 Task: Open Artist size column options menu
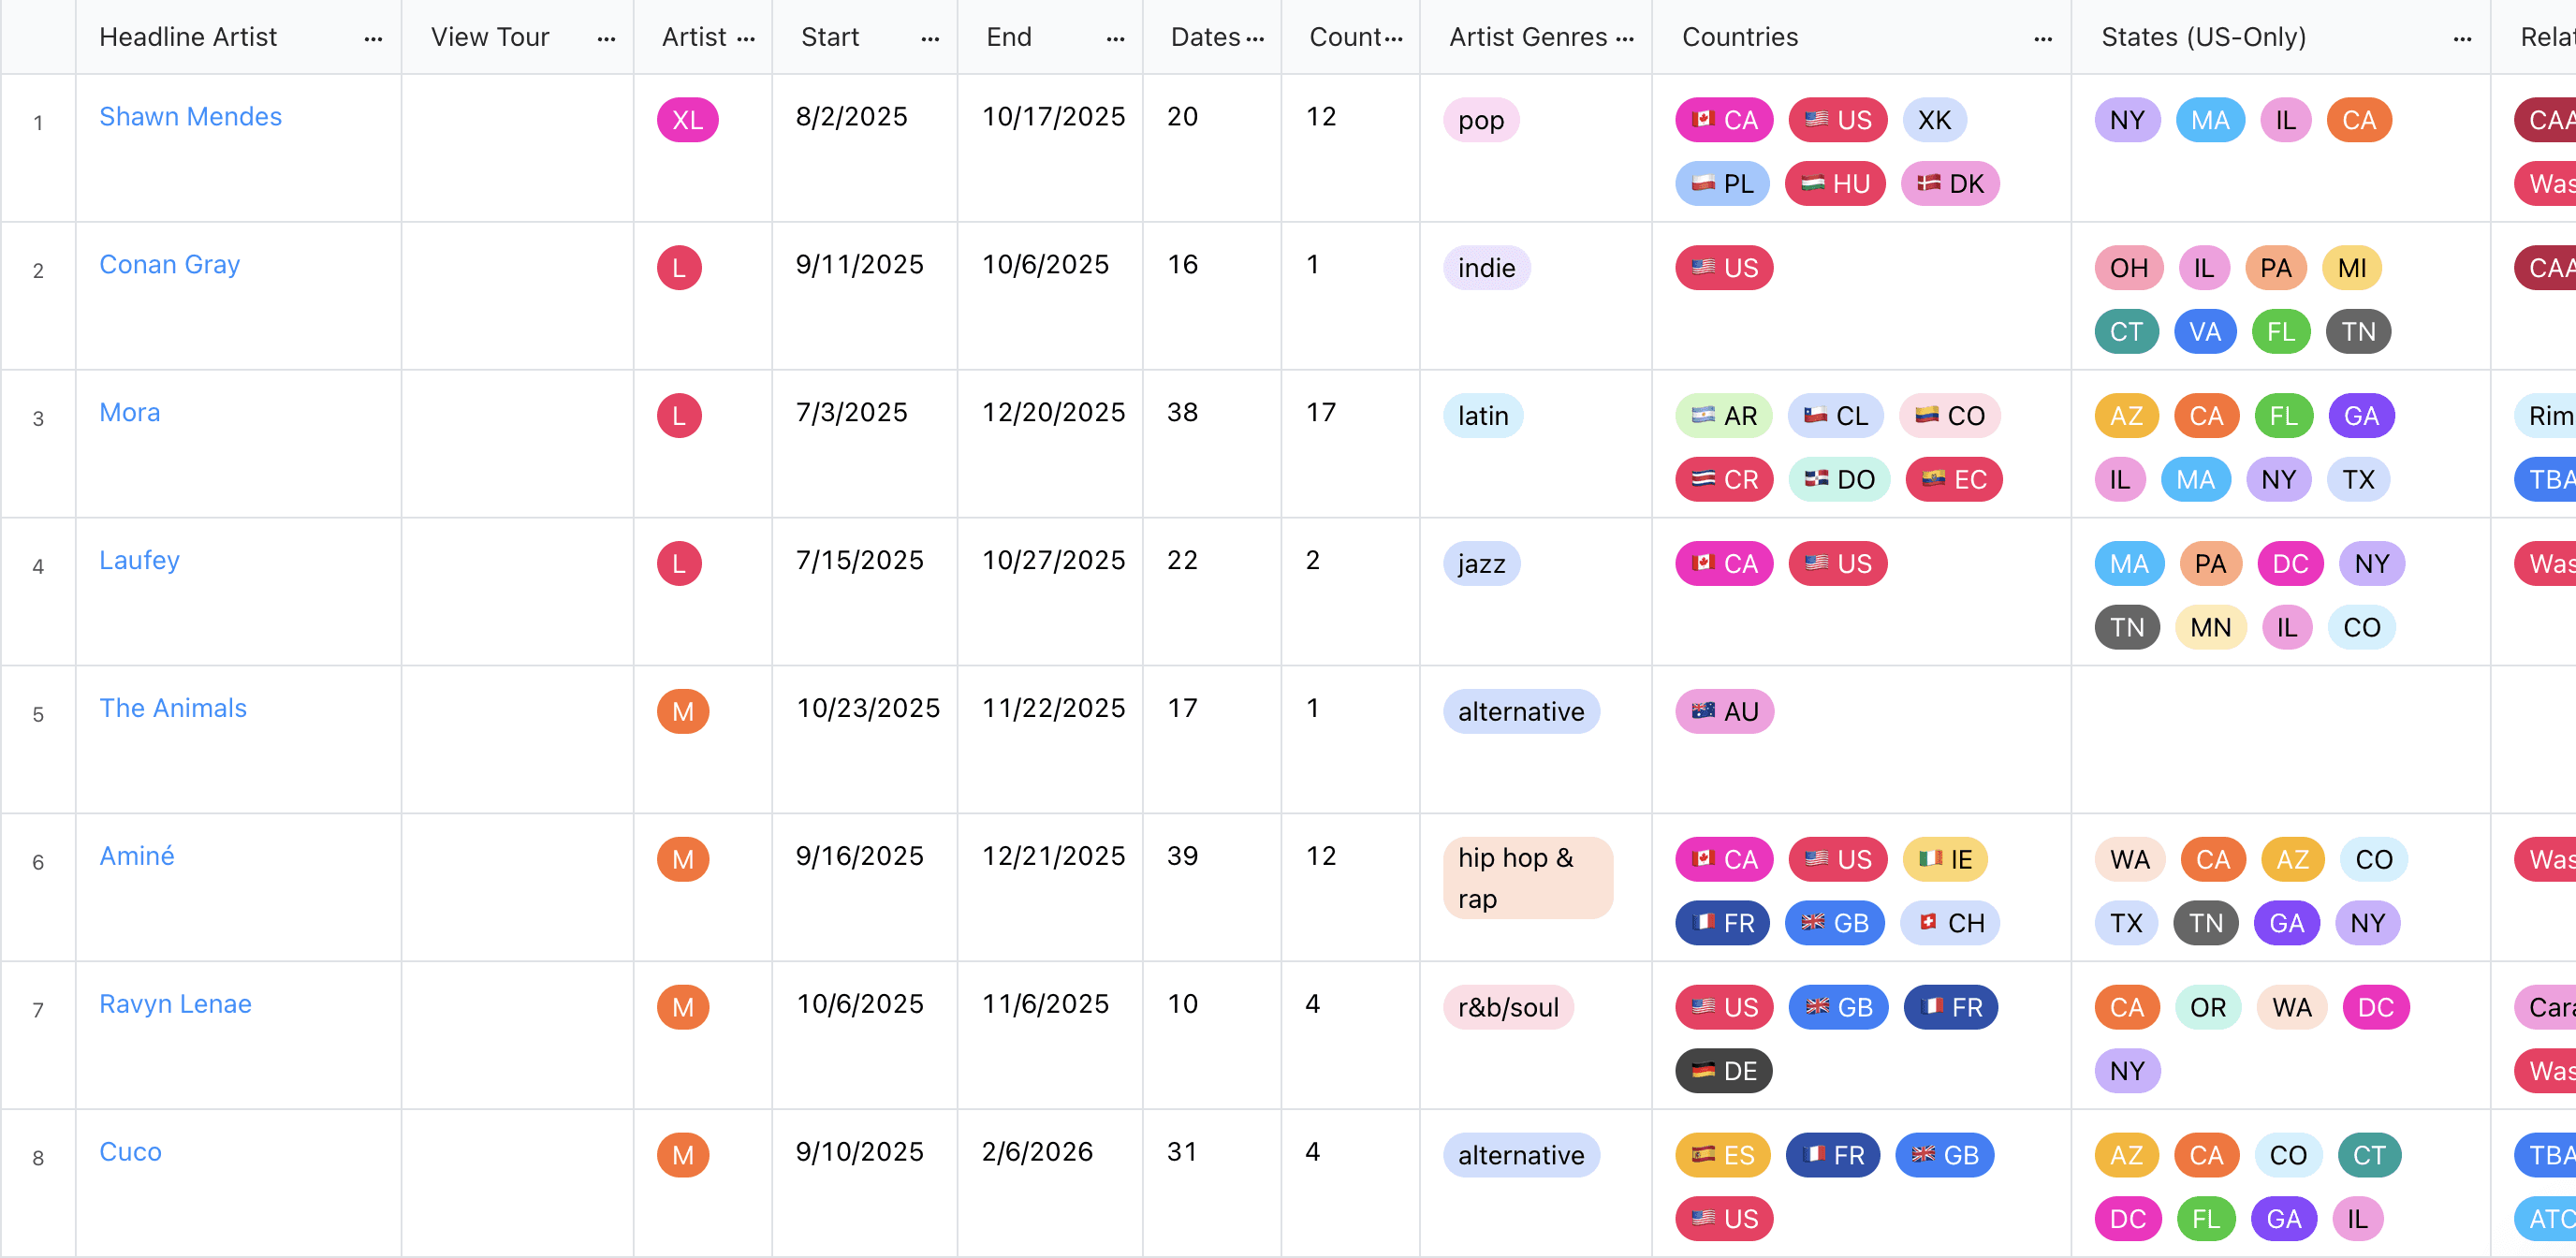746,38
